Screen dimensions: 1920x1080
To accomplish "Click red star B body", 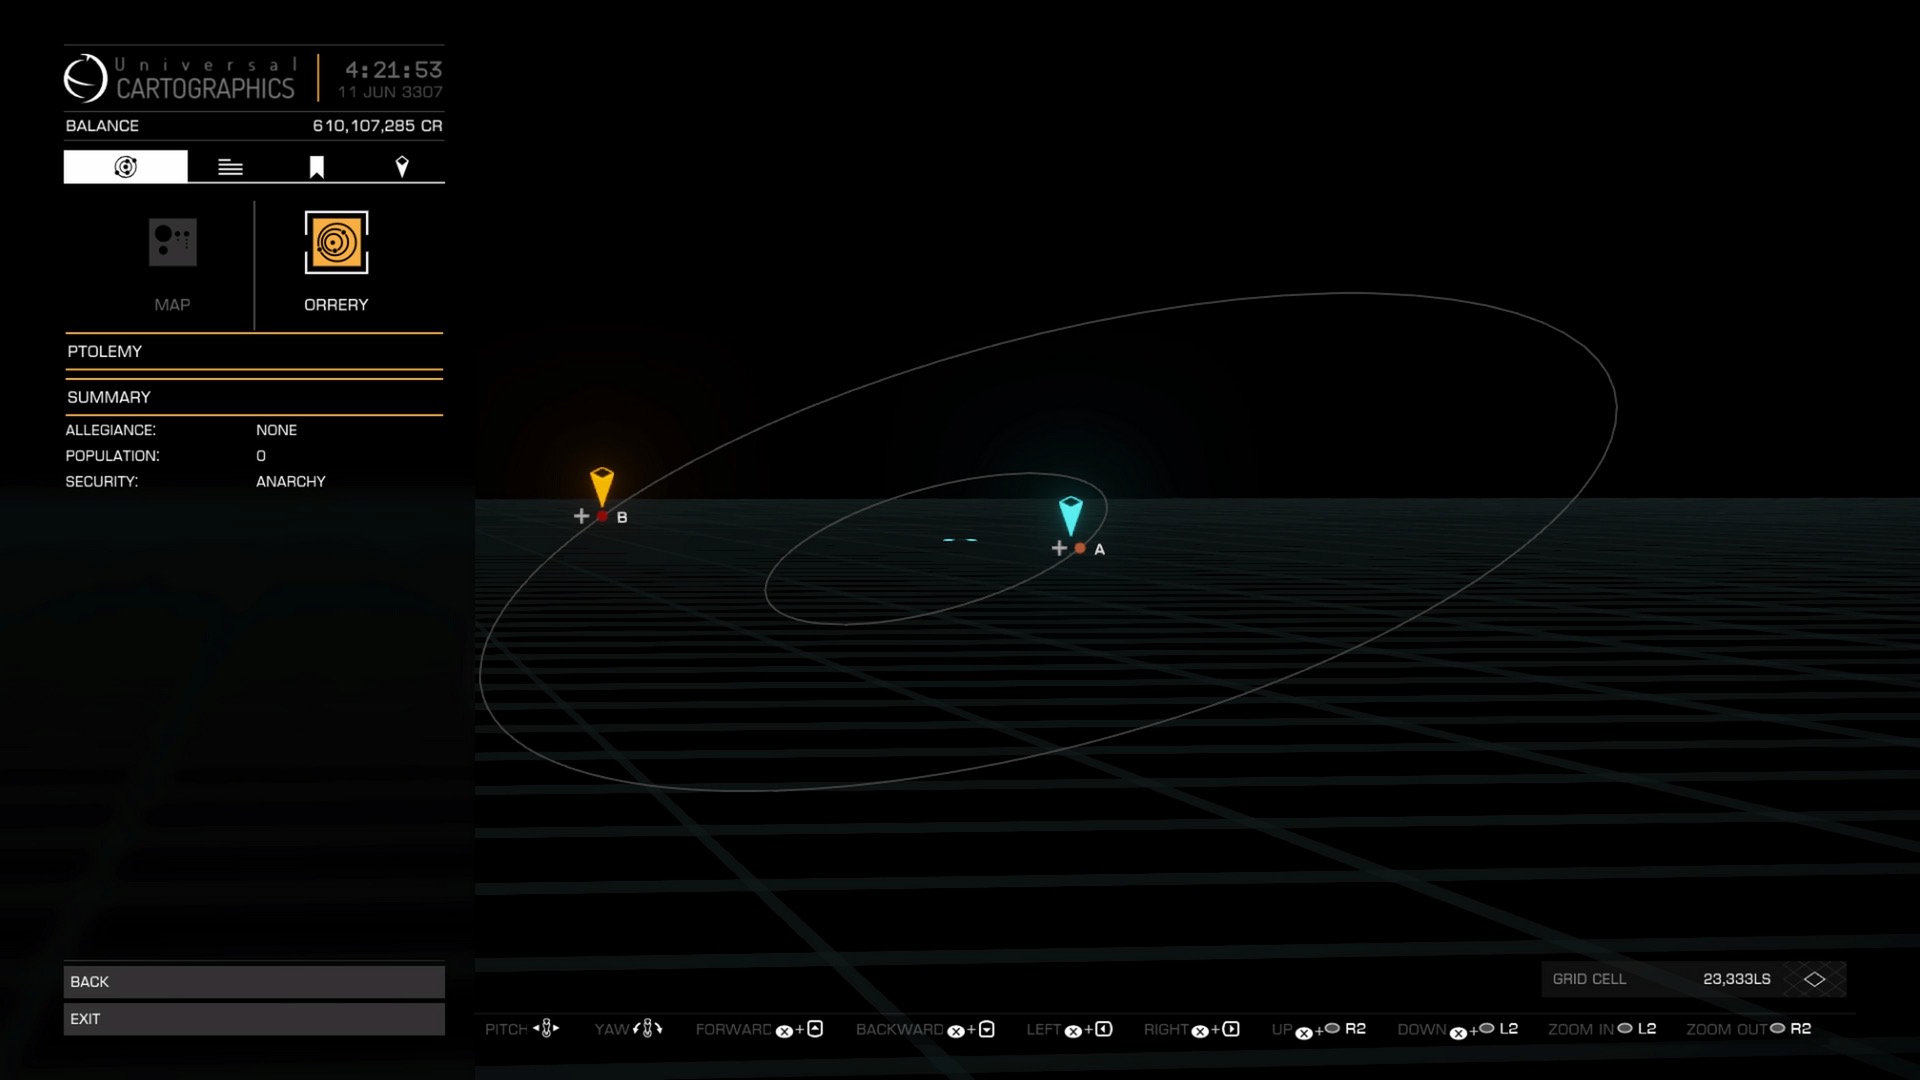I will pyautogui.click(x=602, y=516).
